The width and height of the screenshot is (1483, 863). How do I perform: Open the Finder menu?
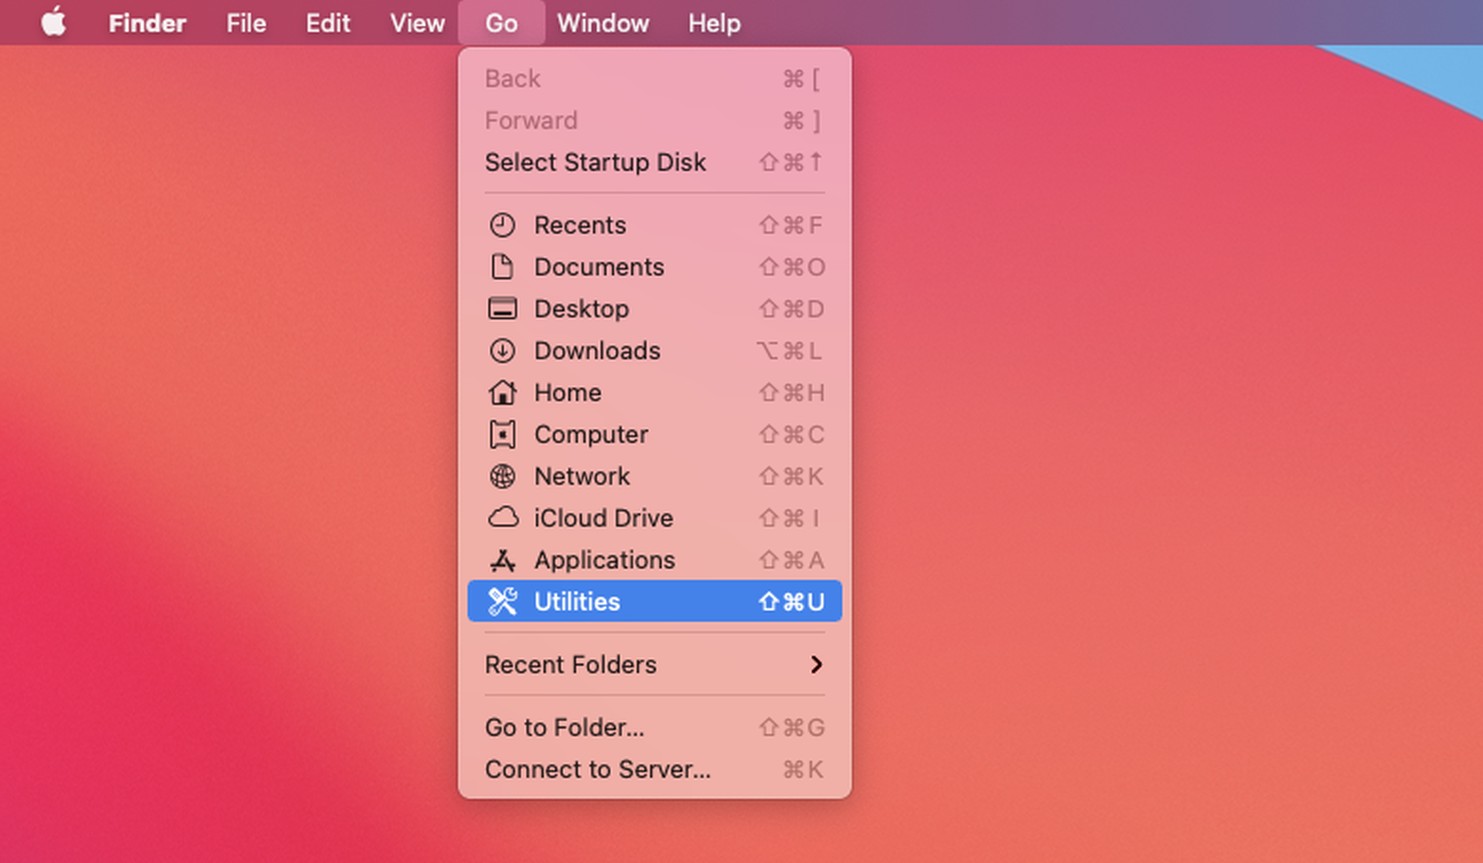(147, 22)
